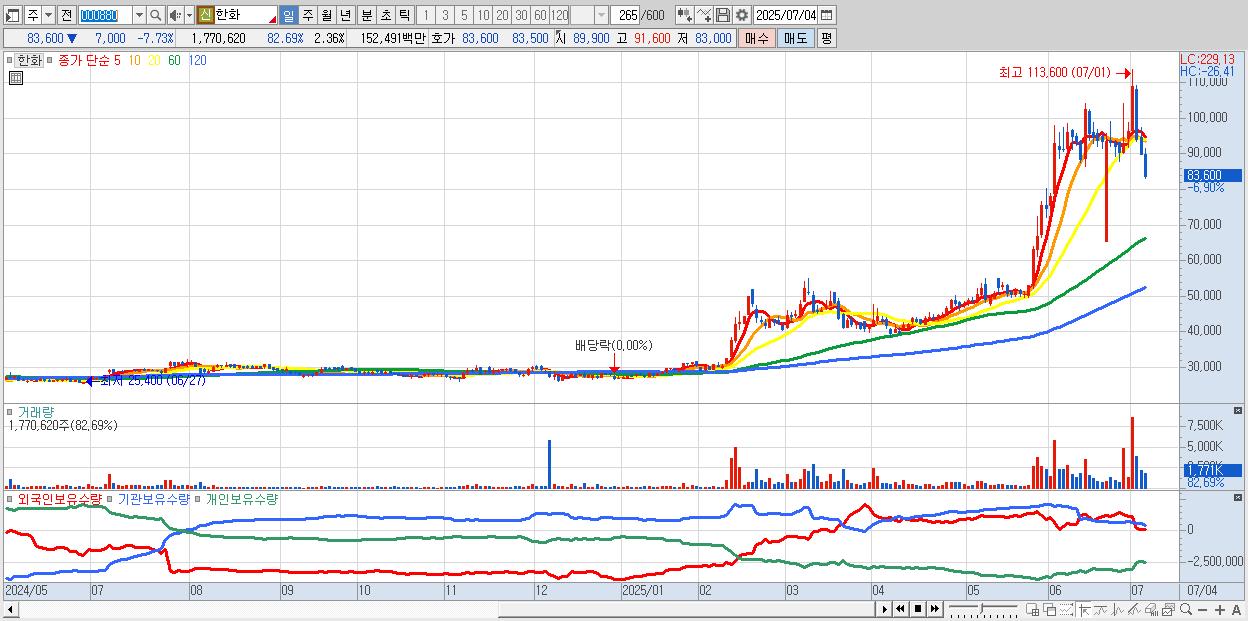
Task: Select the 초 second chart period
Action: [386, 16]
